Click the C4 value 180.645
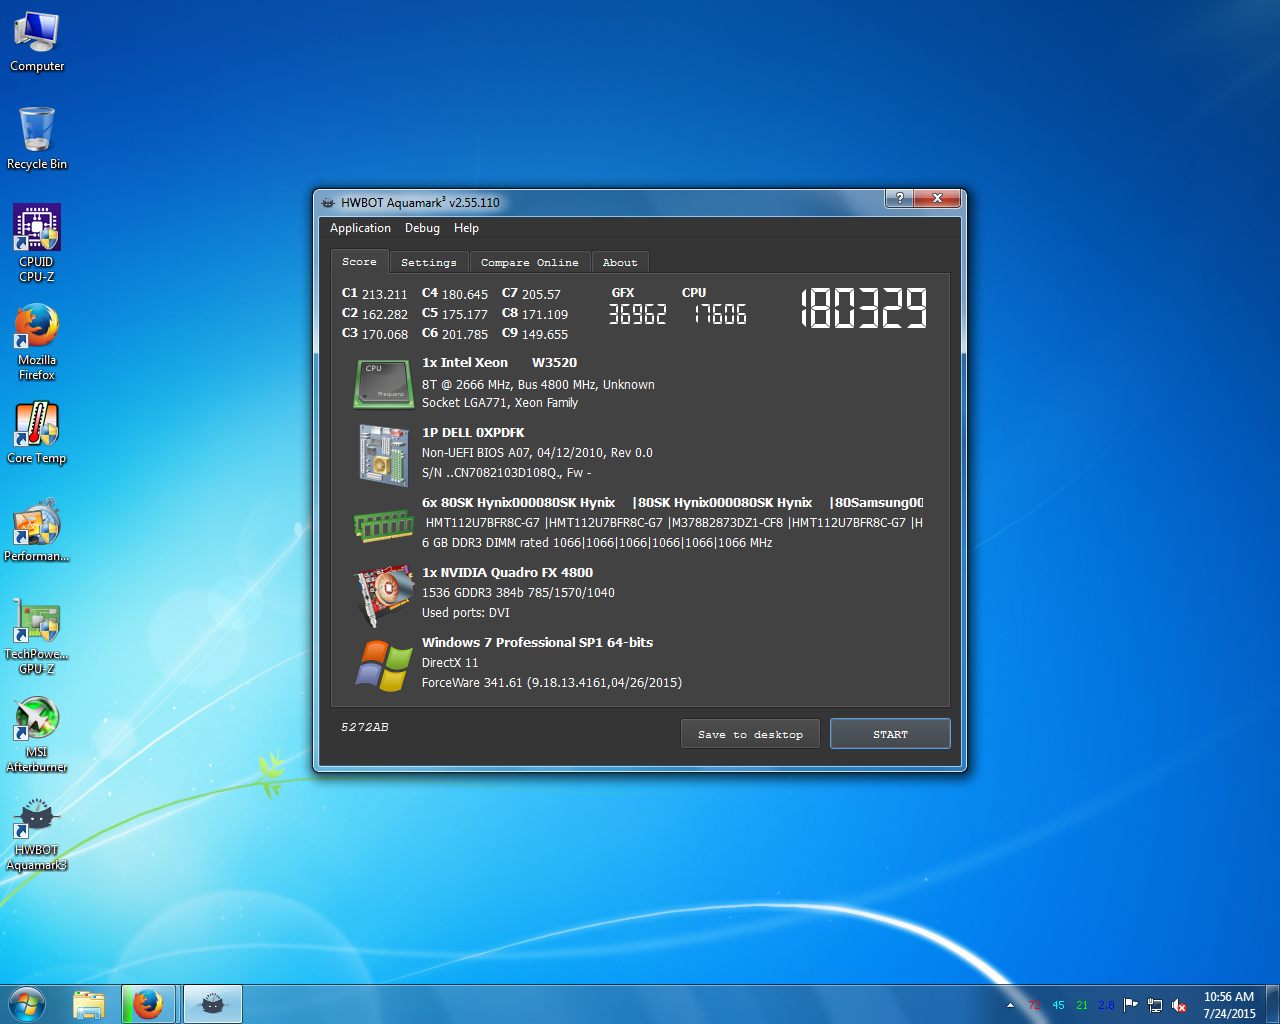The width and height of the screenshot is (1280, 1024). pos(465,294)
